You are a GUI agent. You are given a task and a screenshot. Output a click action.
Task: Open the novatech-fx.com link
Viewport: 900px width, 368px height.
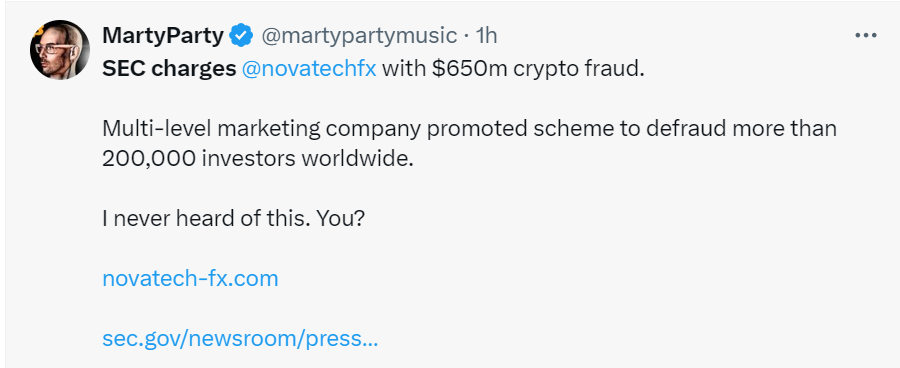[x=190, y=278]
